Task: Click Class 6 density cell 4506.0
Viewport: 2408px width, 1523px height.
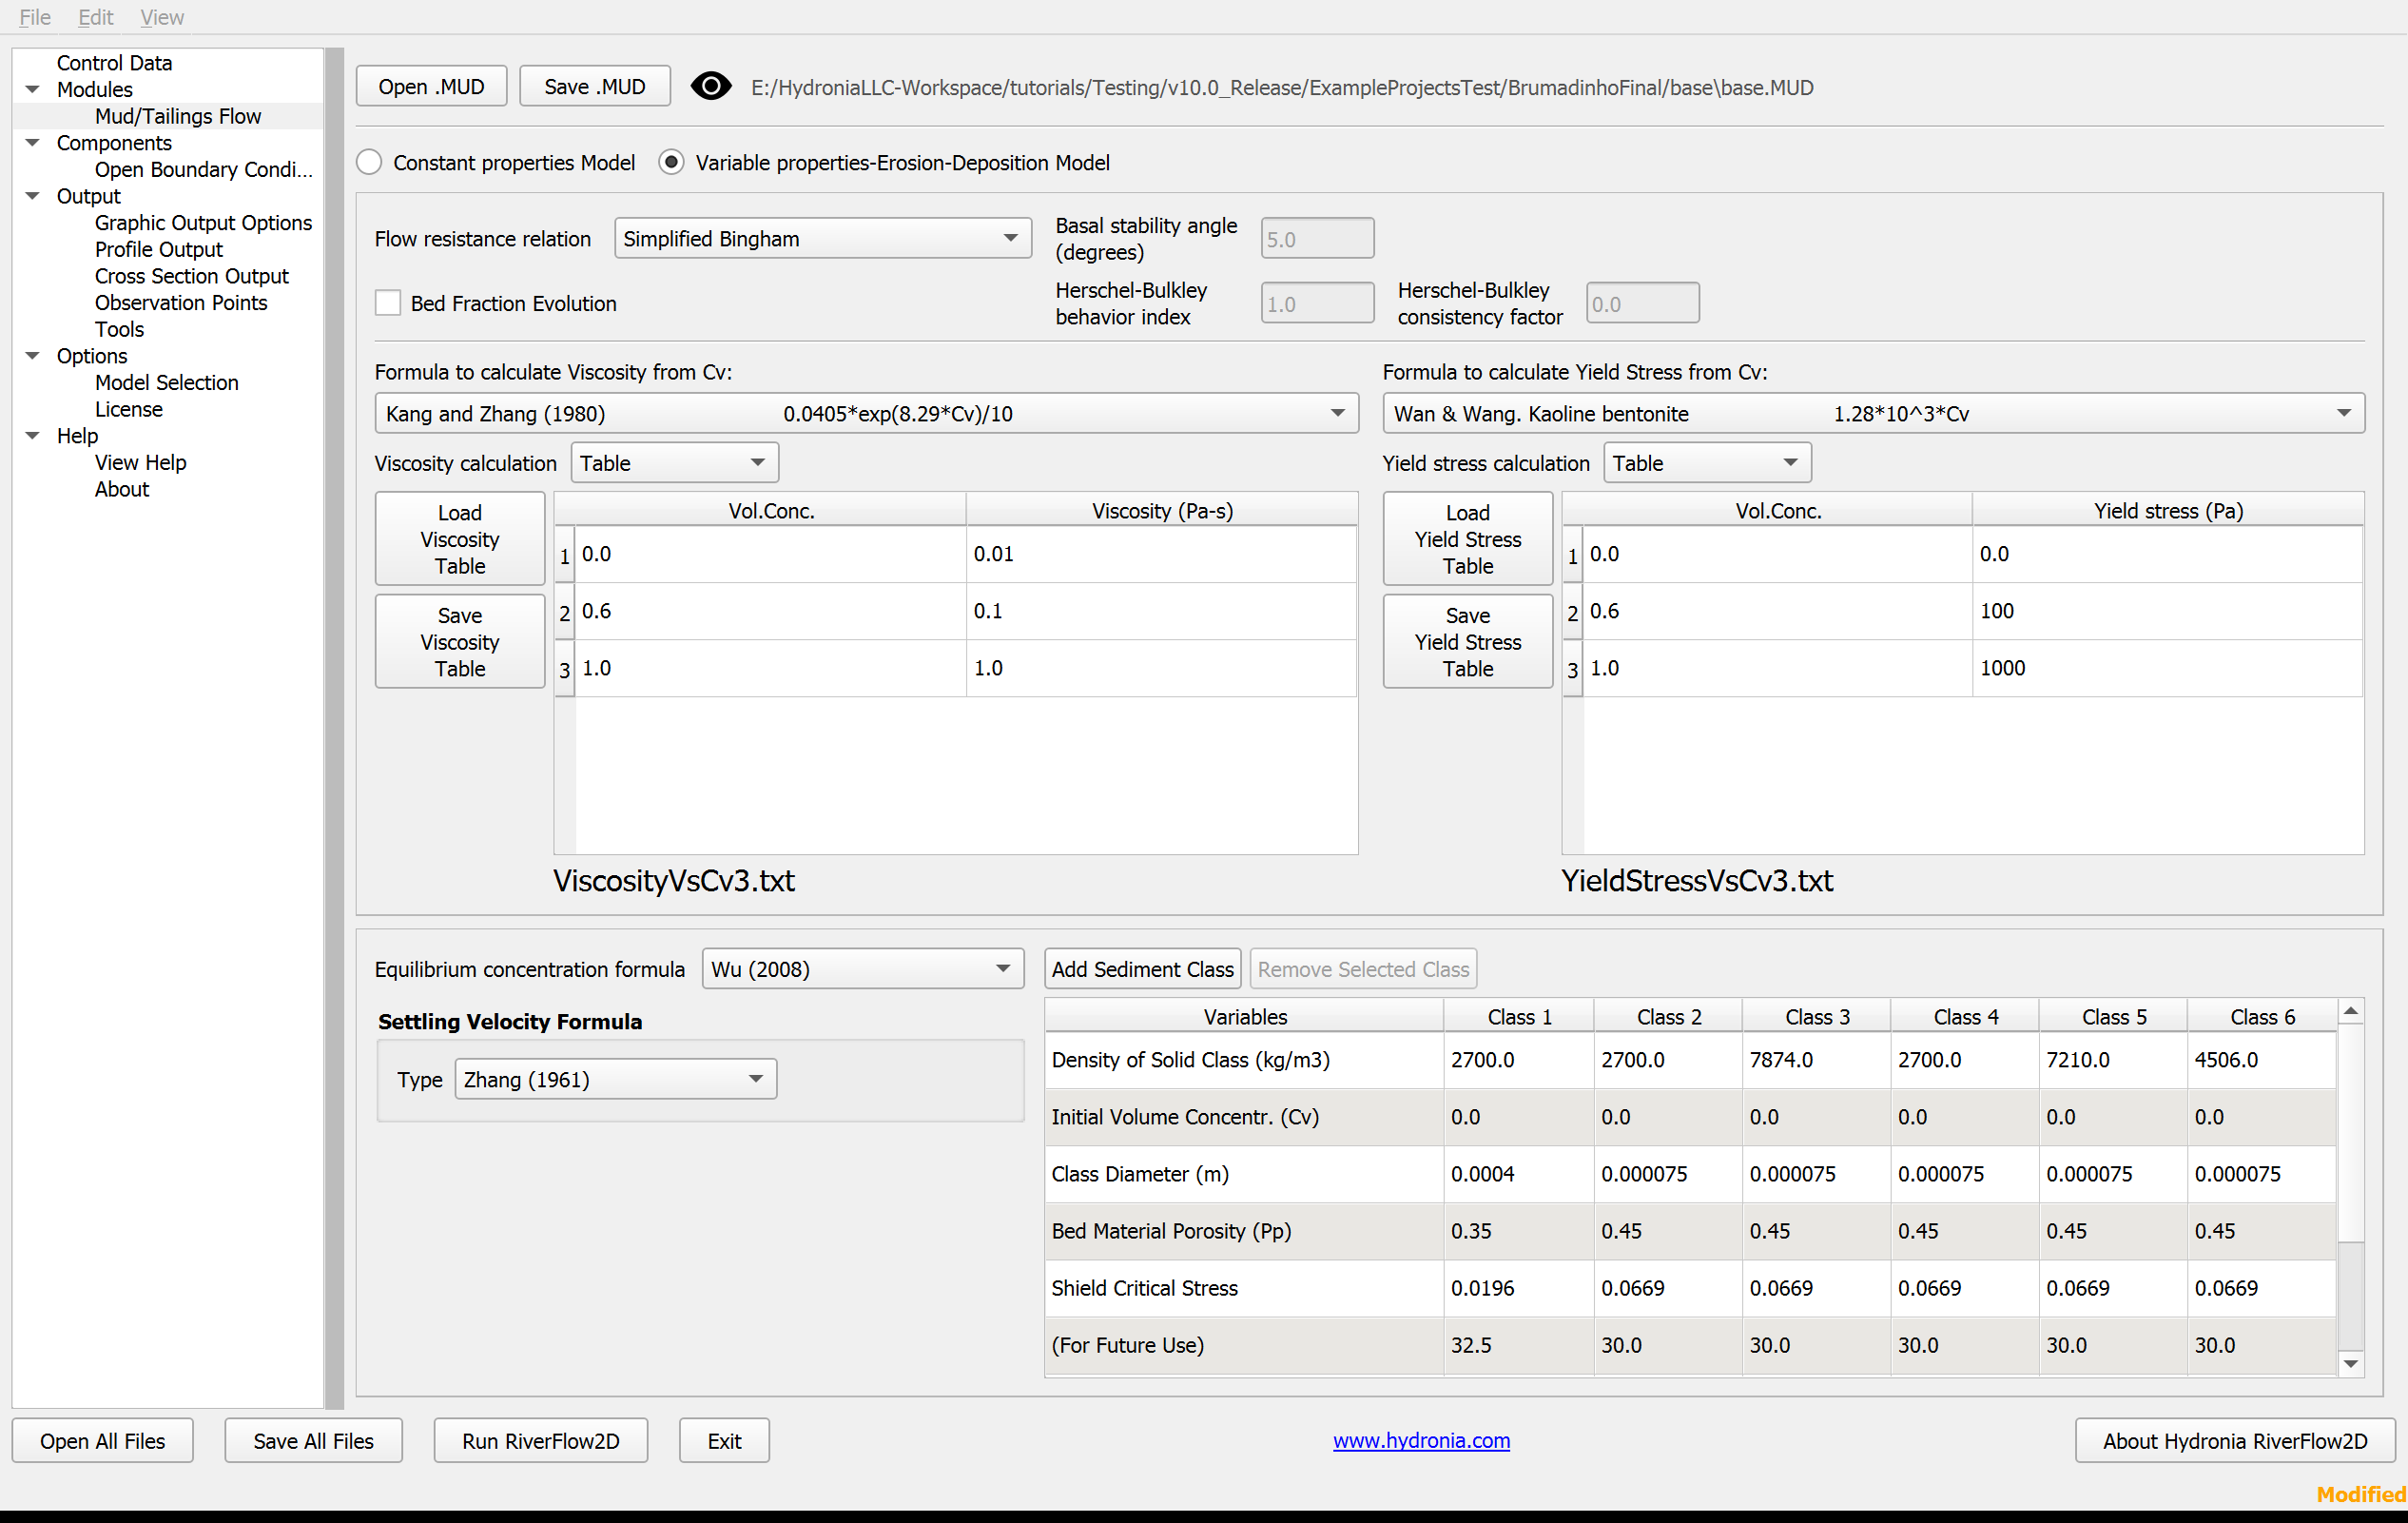Action: (x=2262, y=1060)
